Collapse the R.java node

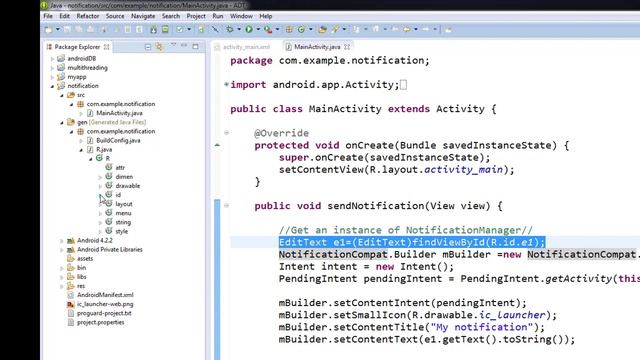point(81,150)
